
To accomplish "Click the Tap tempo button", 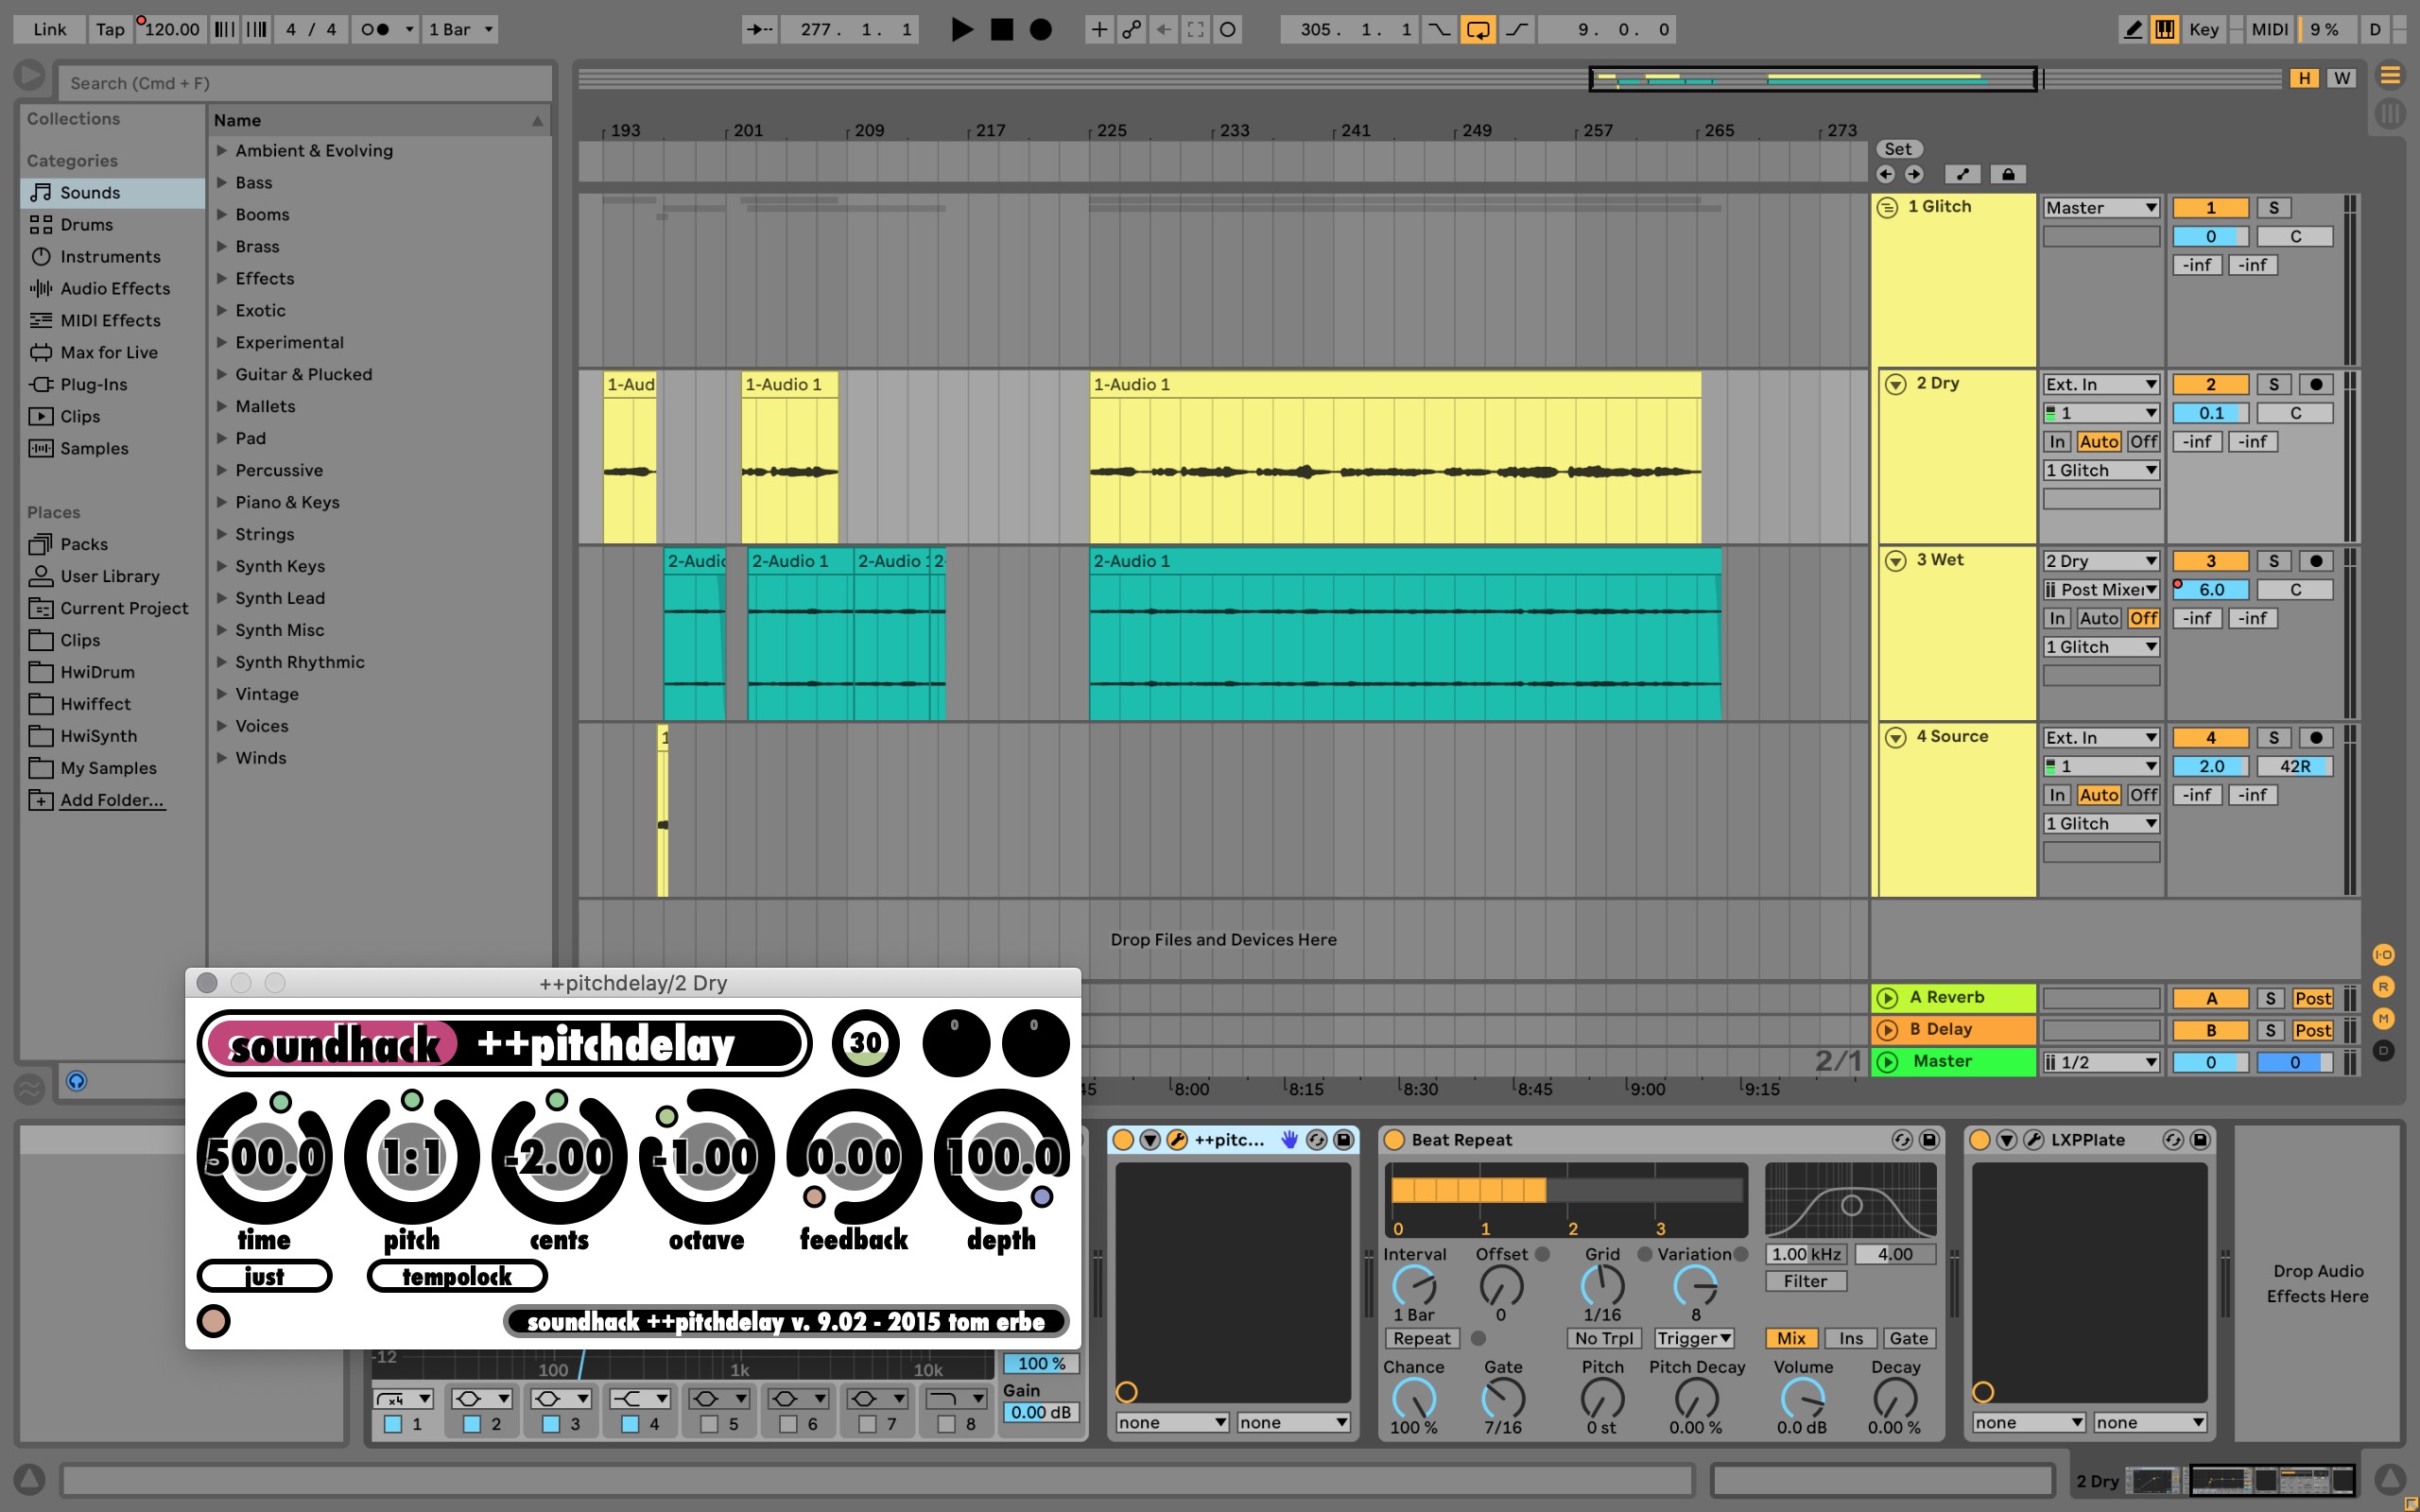I will 110,30.
